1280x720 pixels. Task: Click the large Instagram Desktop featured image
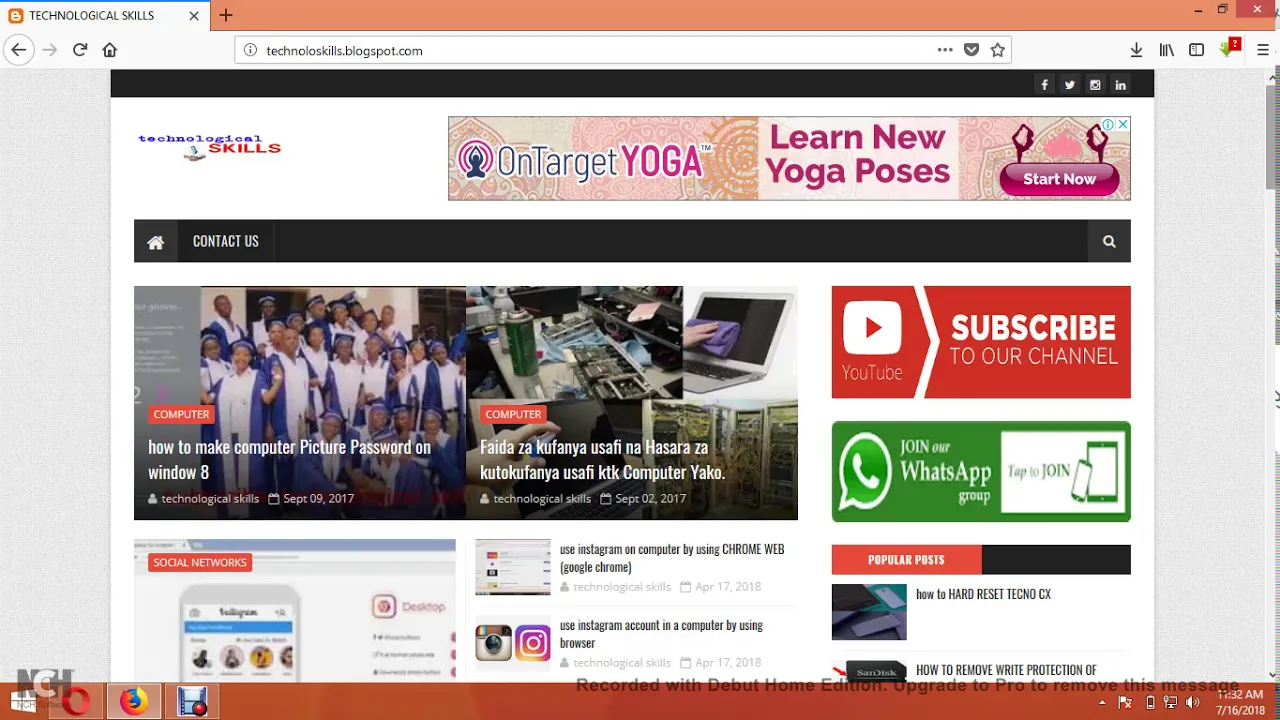pos(295,611)
